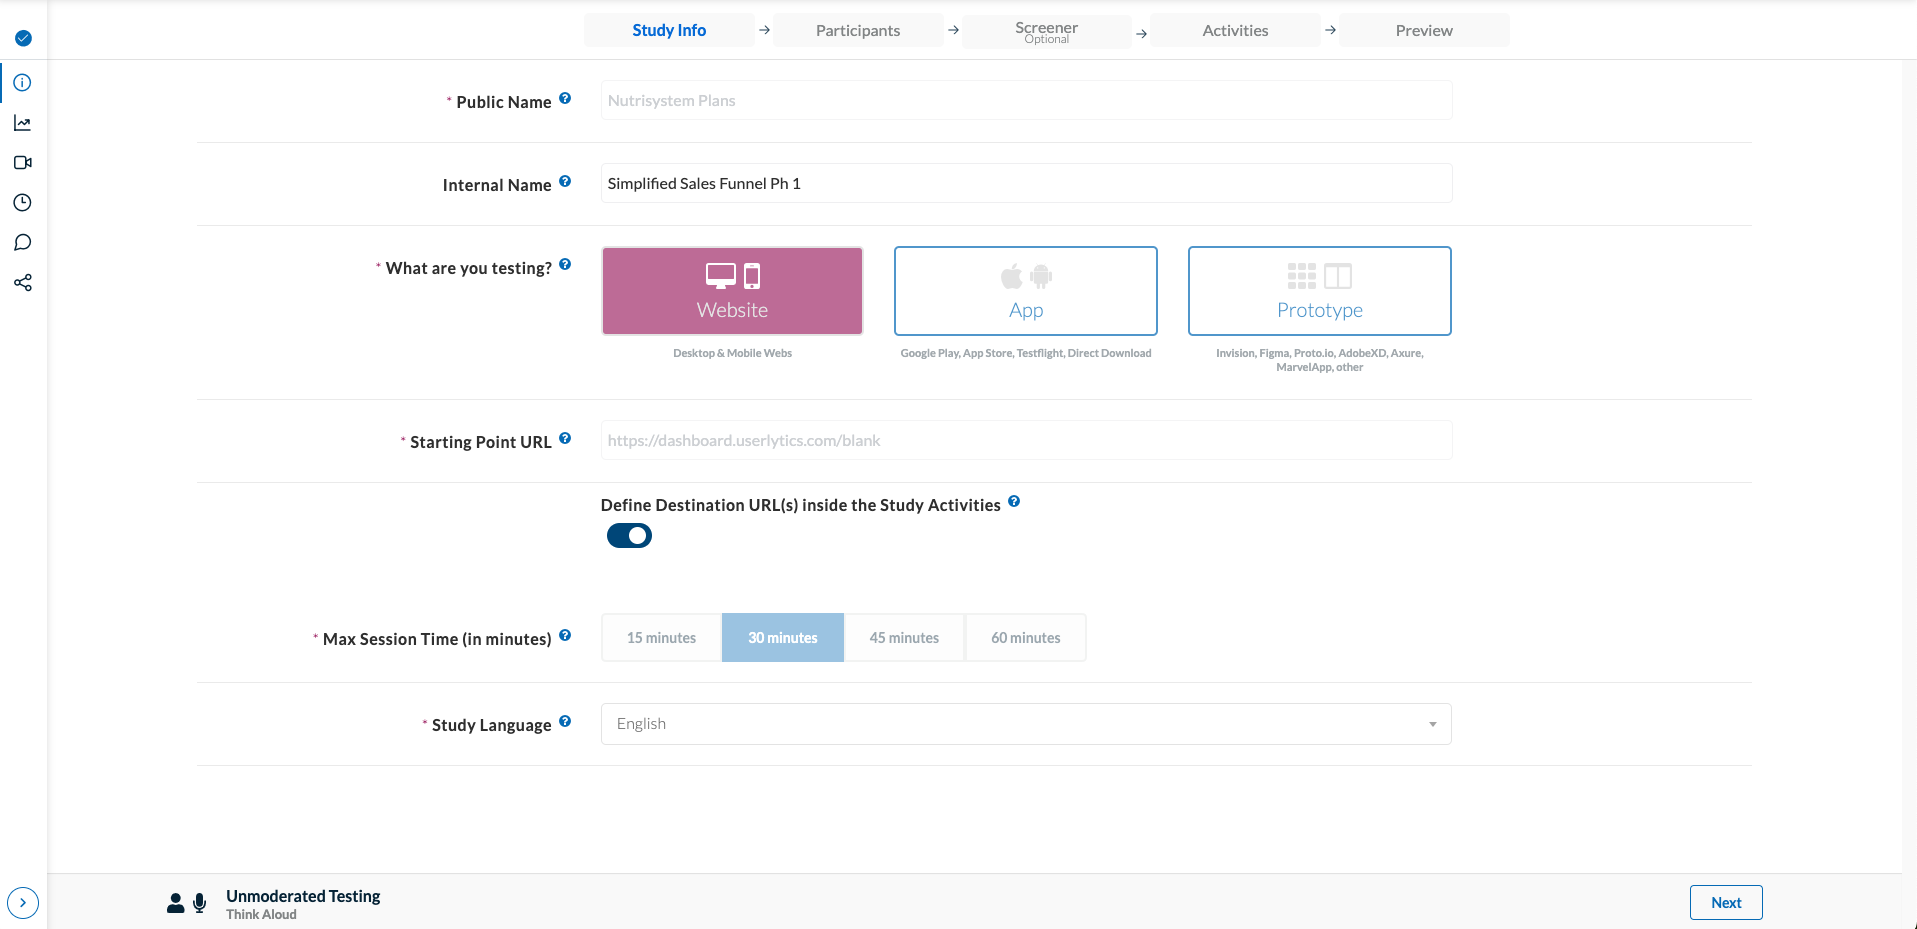Select the Website testing option

click(732, 291)
